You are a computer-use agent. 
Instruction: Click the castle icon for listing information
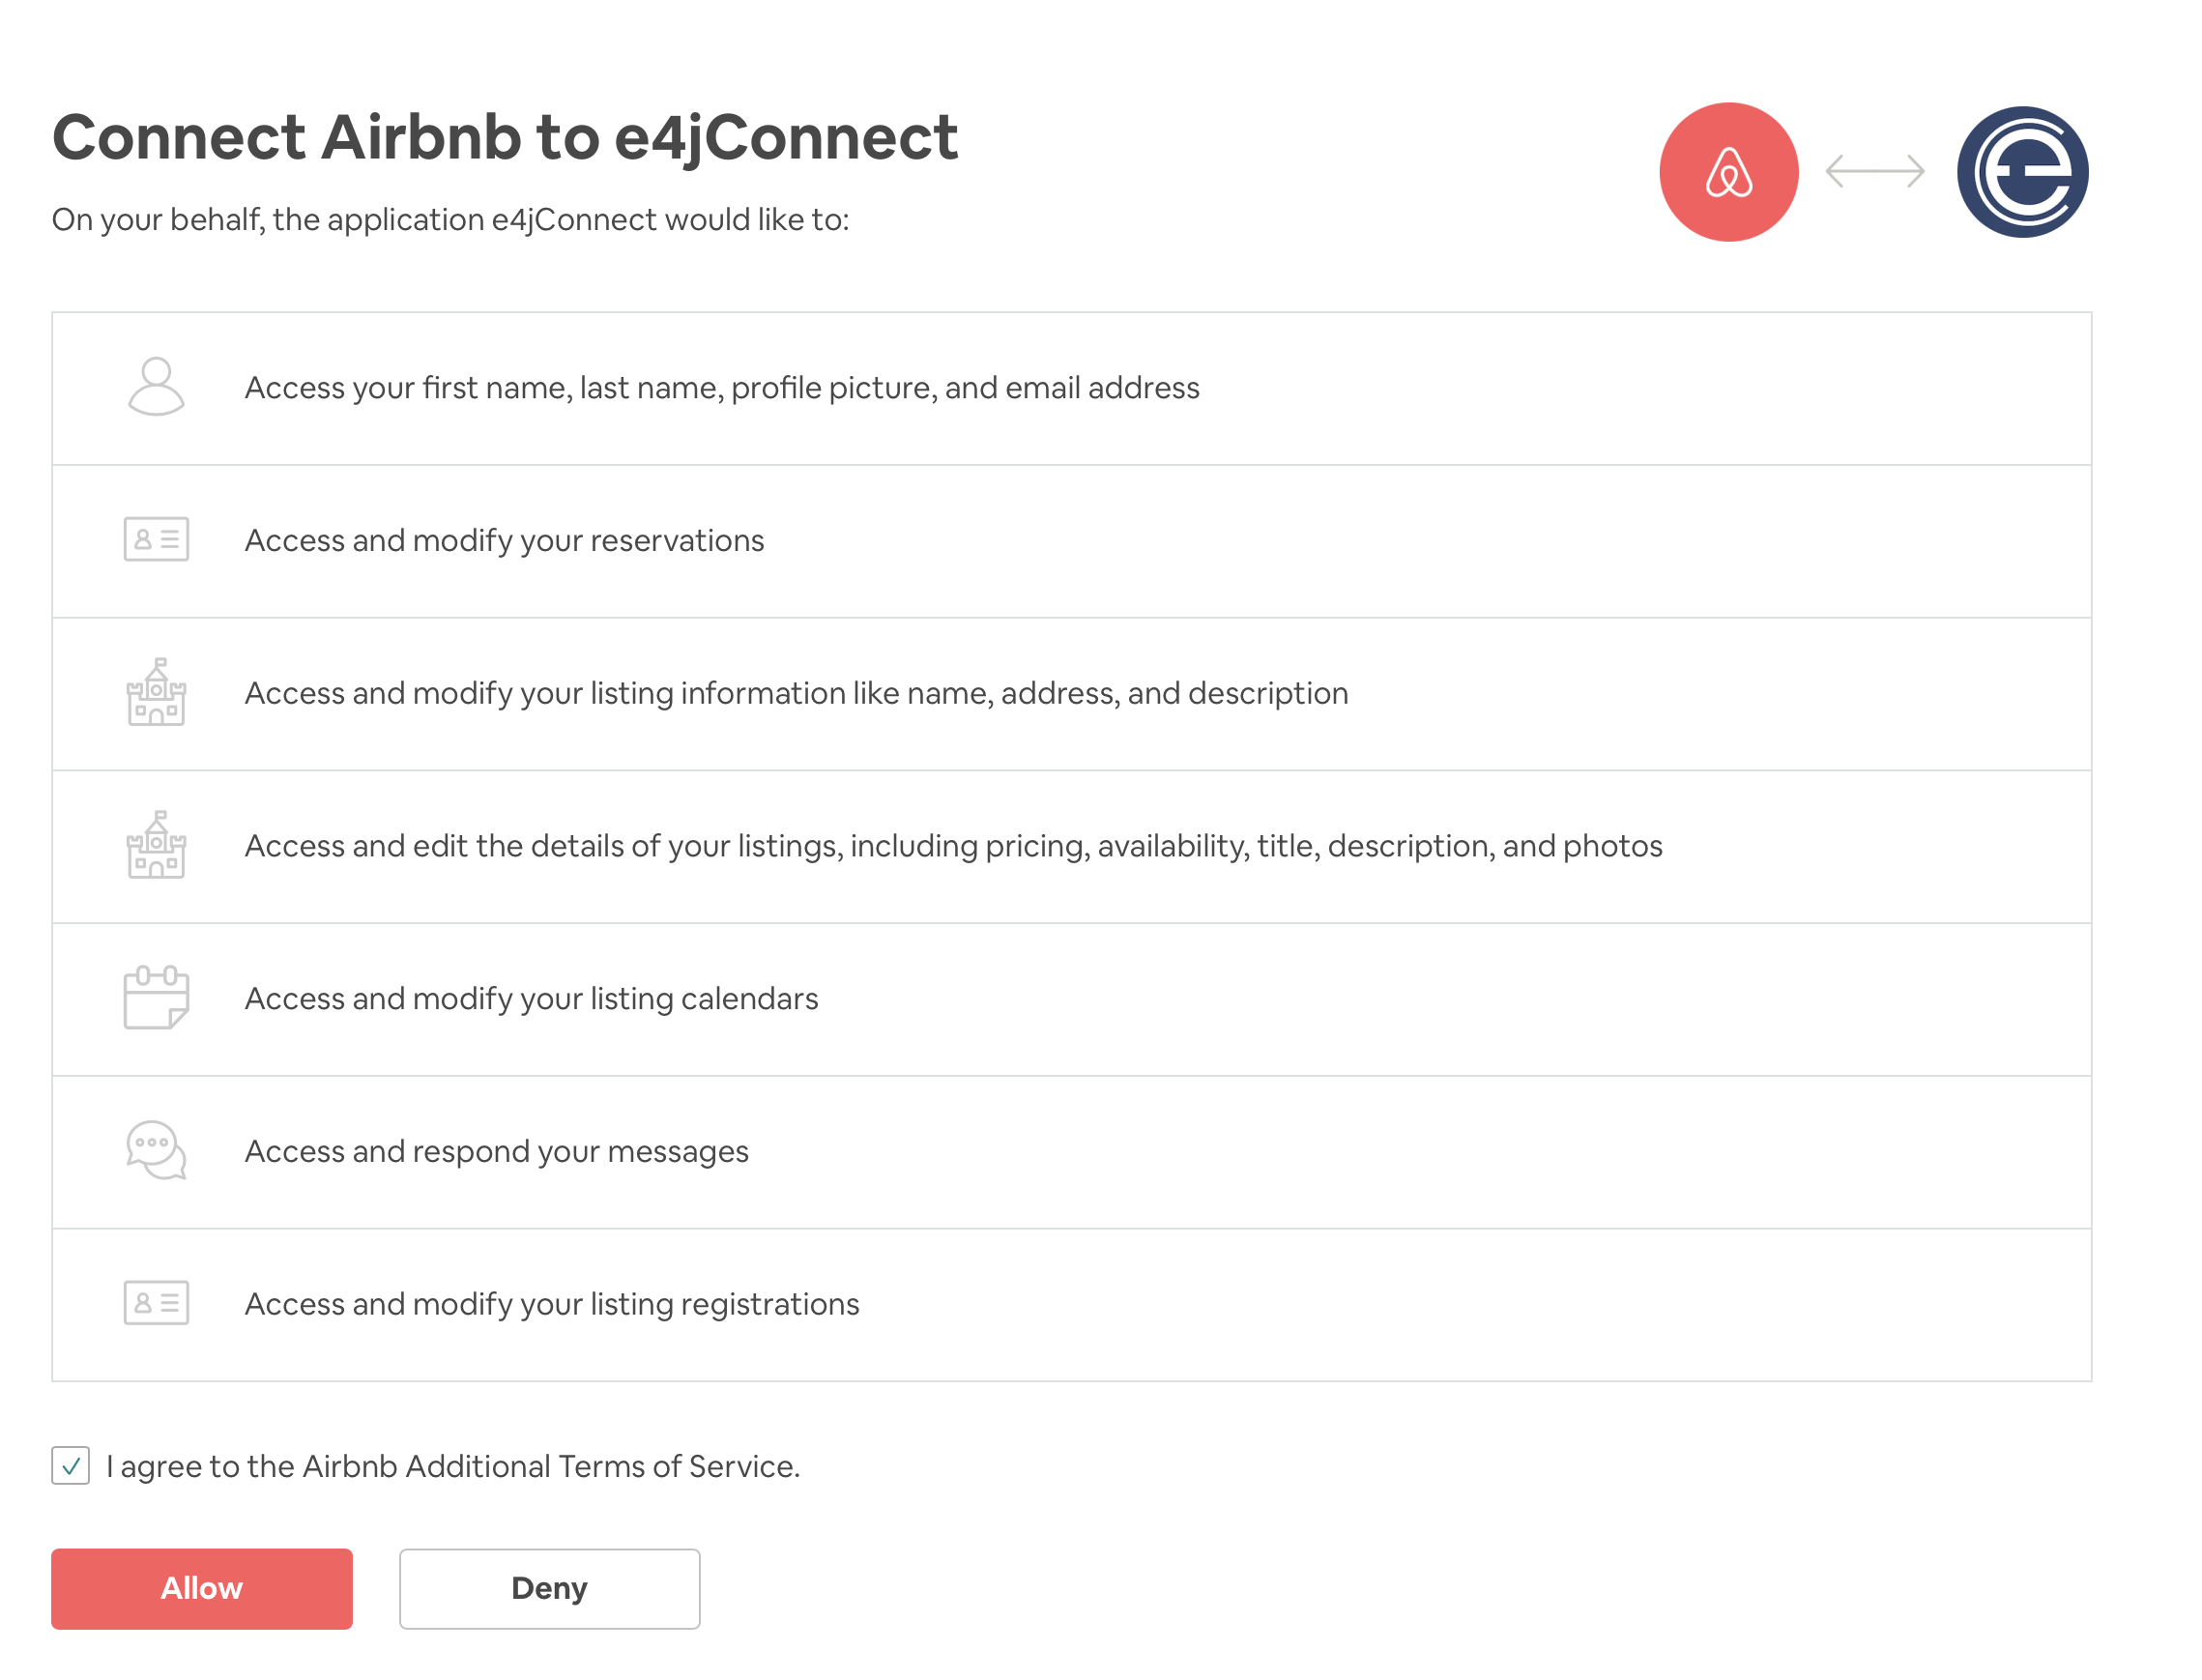click(156, 692)
